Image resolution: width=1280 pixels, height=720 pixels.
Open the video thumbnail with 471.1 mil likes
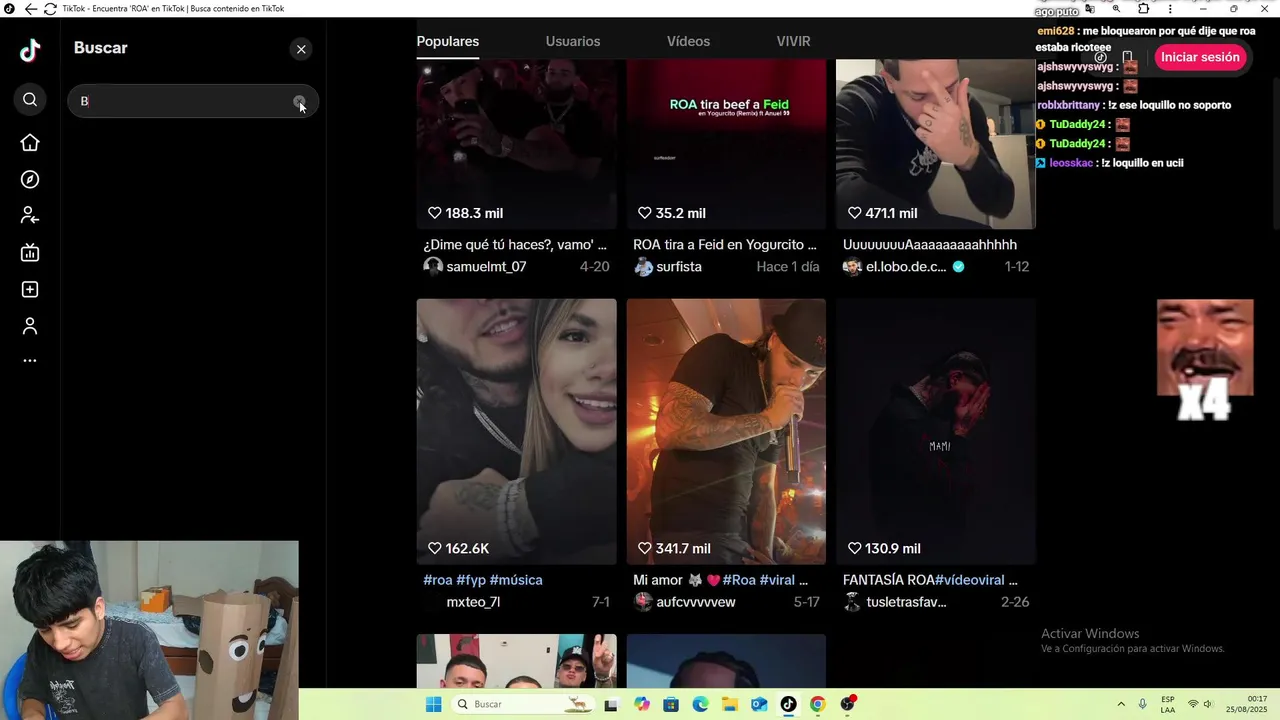tap(935, 144)
